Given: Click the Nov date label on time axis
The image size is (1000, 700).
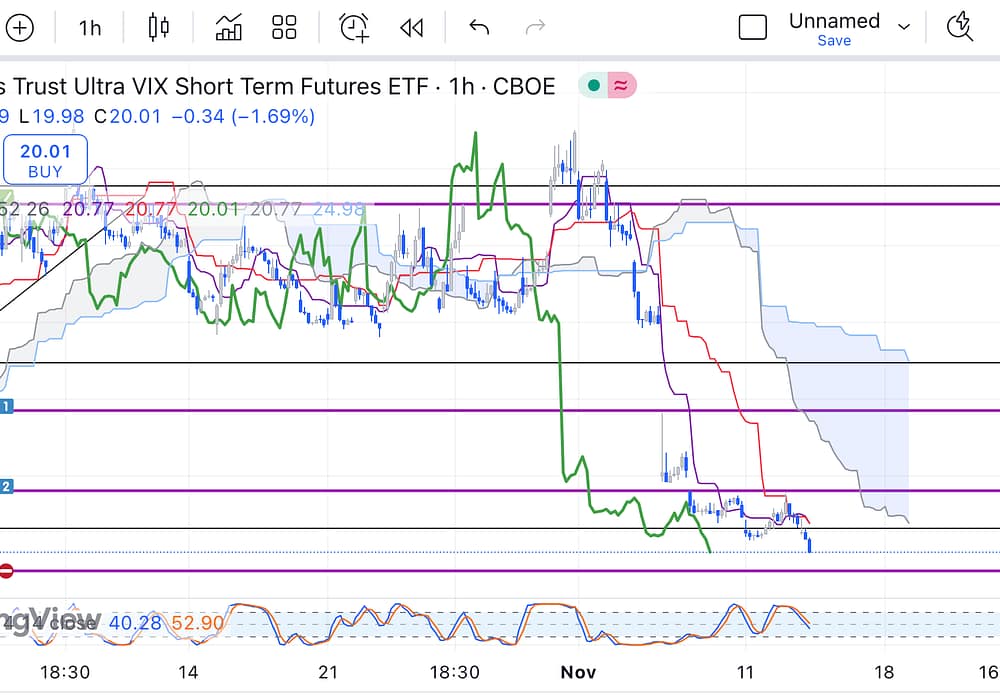Looking at the screenshot, I should coord(578,671).
